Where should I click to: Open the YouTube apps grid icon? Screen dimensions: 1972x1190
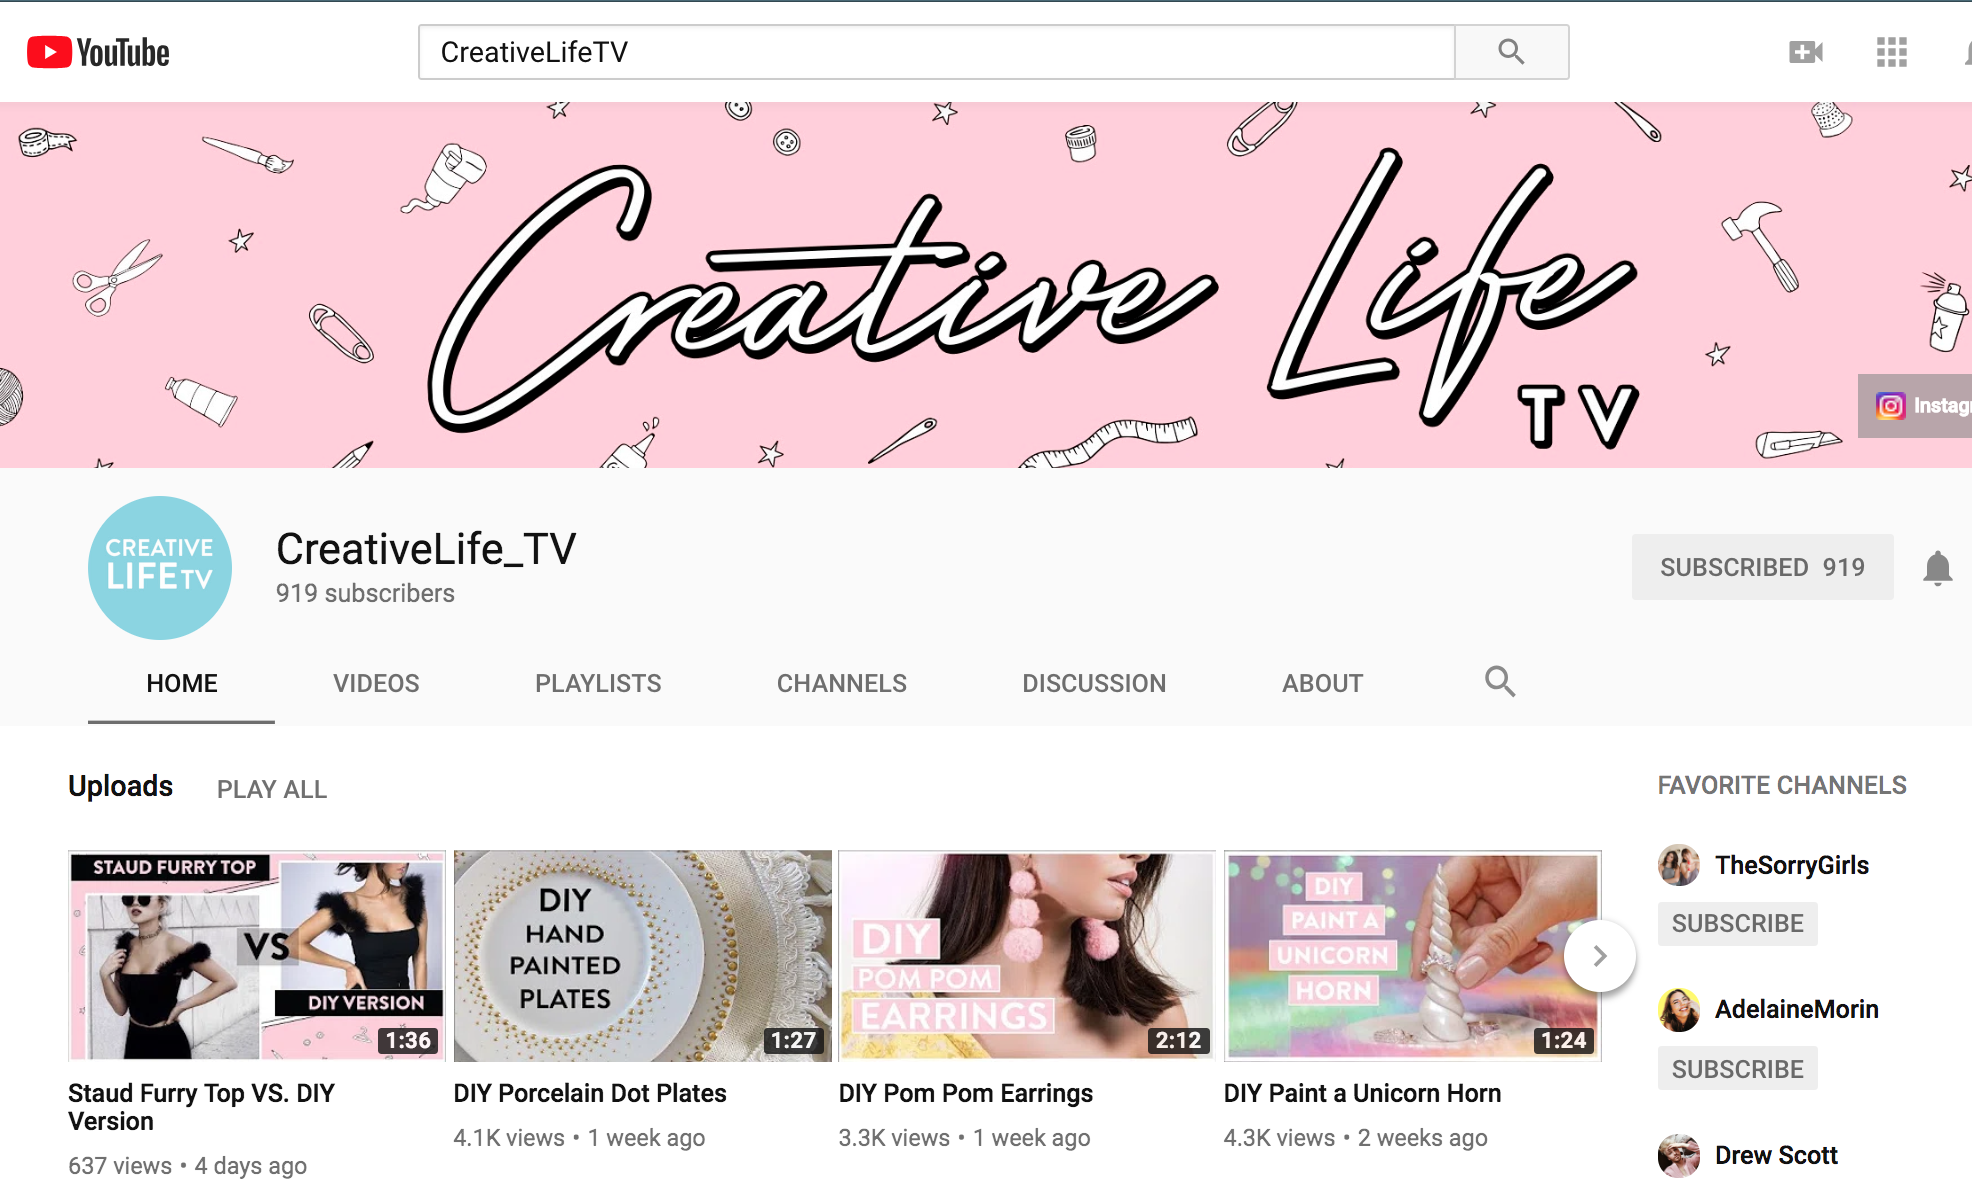click(1891, 52)
